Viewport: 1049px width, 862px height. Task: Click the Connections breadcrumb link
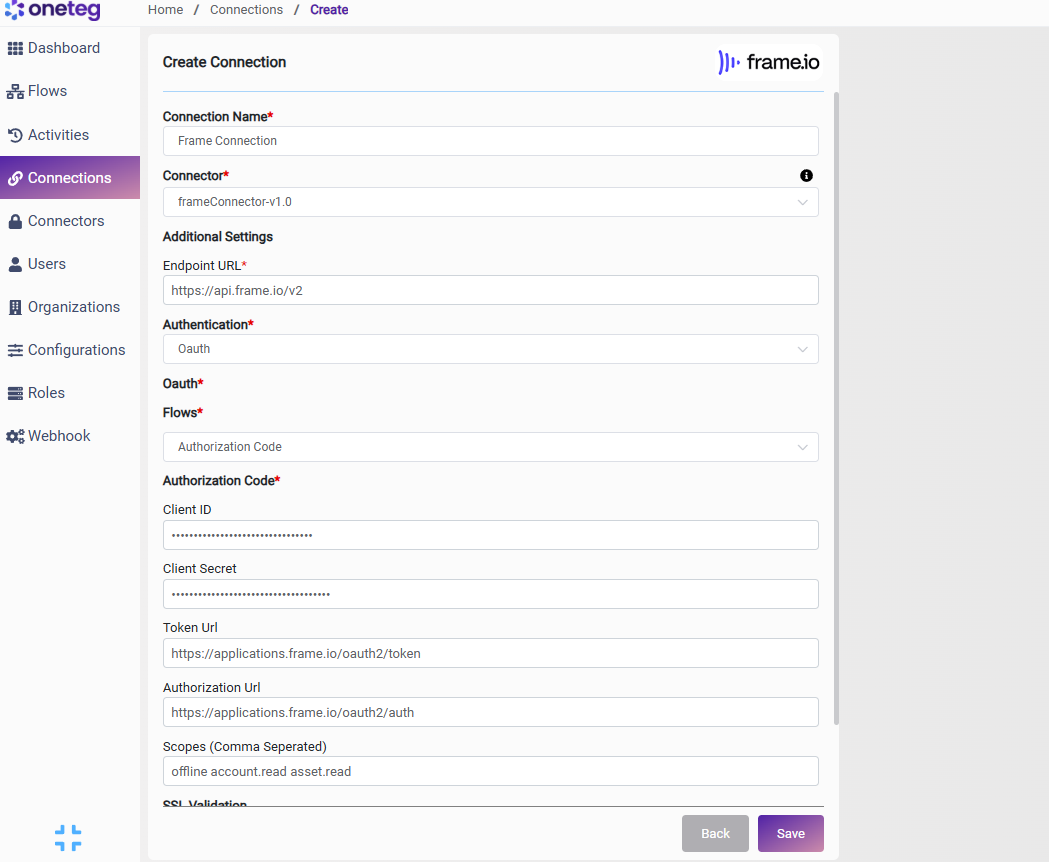pyautogui.click(x=246, y=10)
